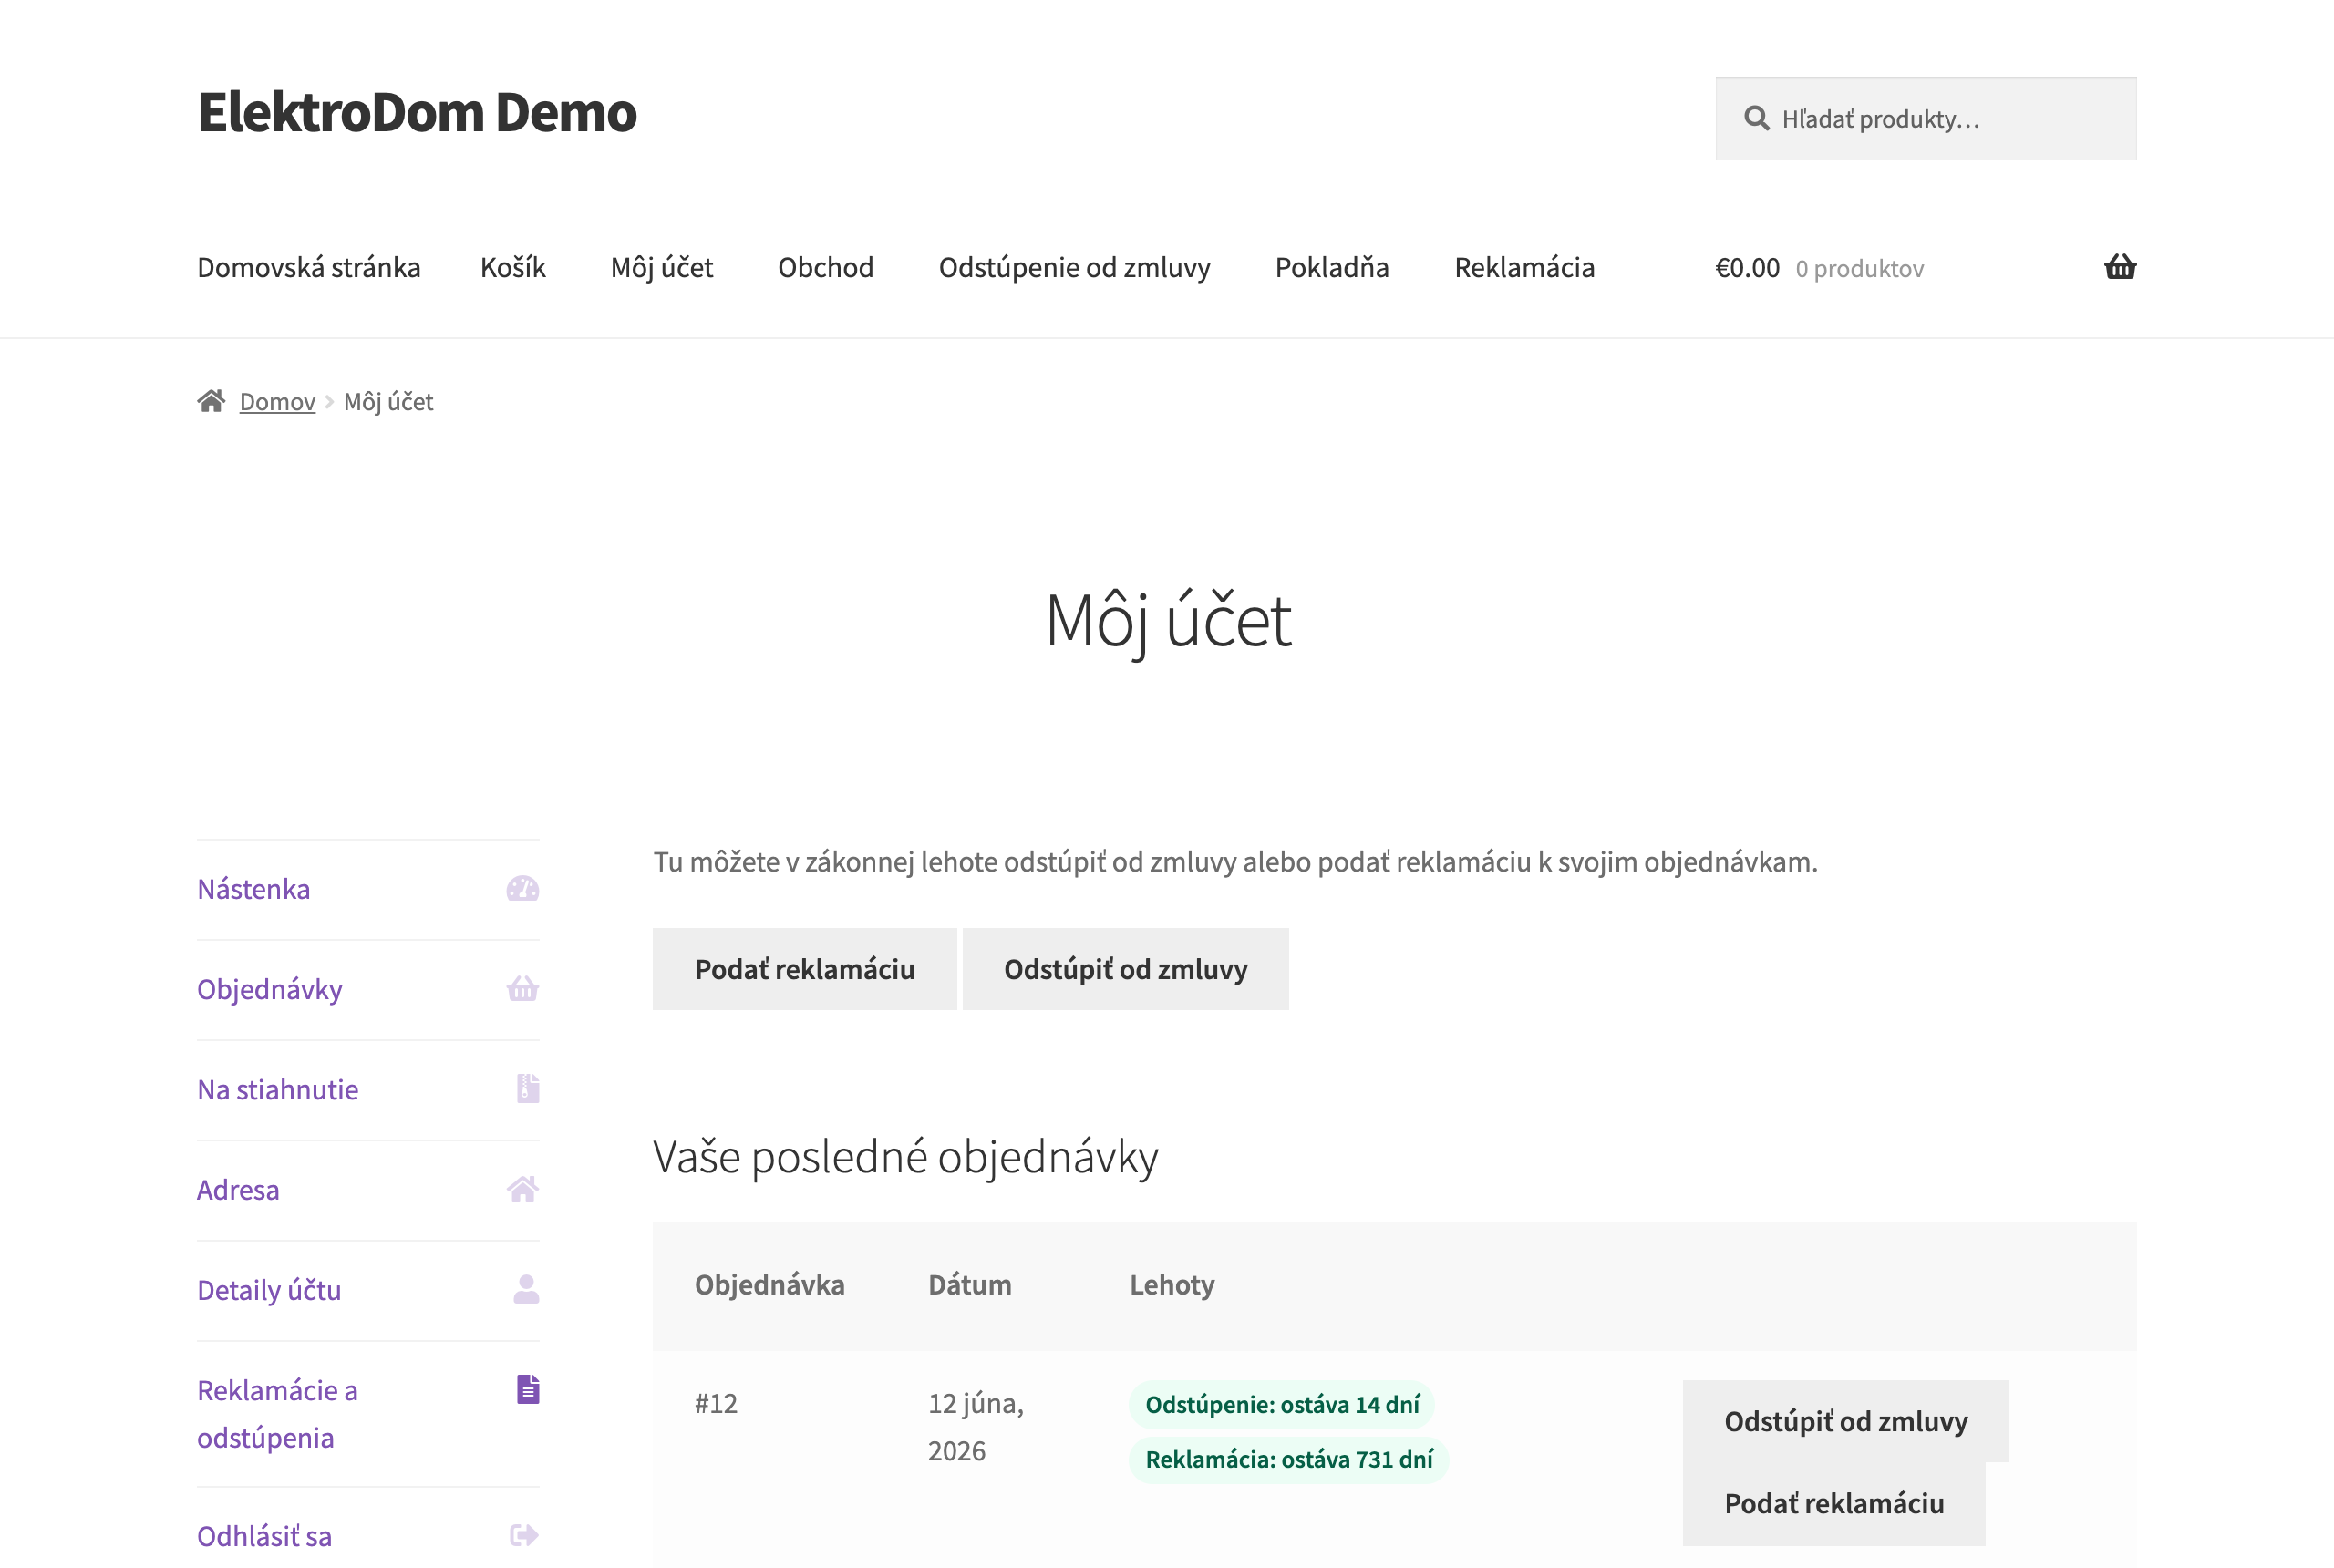Screen dimensions: 2334x1568
Task: Click the search magnifier icon
Action: click(1756, 119)
